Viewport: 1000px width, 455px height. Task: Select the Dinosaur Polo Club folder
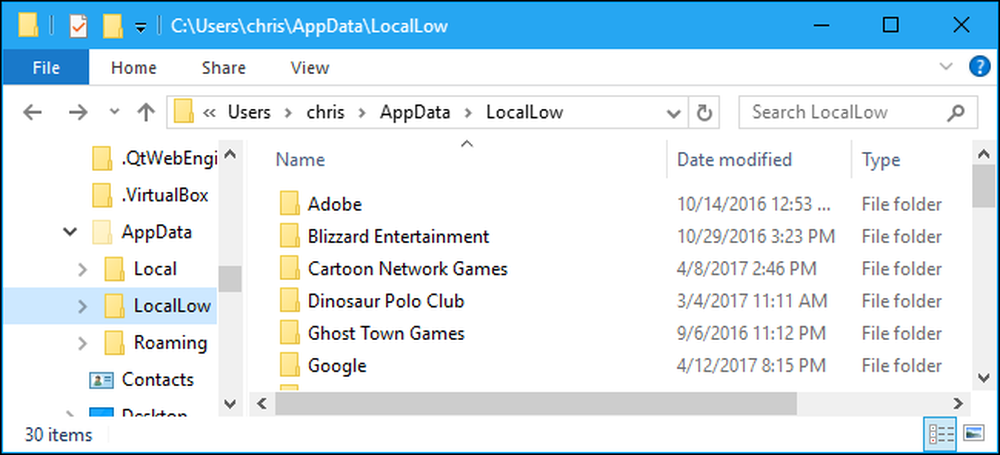(x=386, y=301)
